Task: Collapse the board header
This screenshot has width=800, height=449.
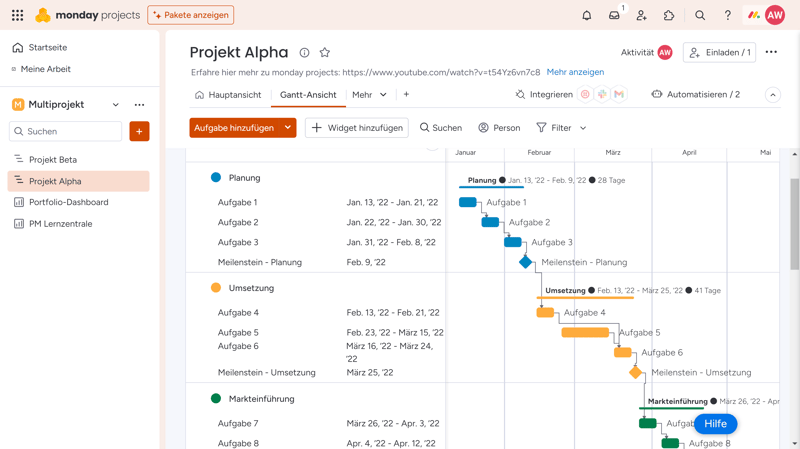Action: [x=773, y=95]
